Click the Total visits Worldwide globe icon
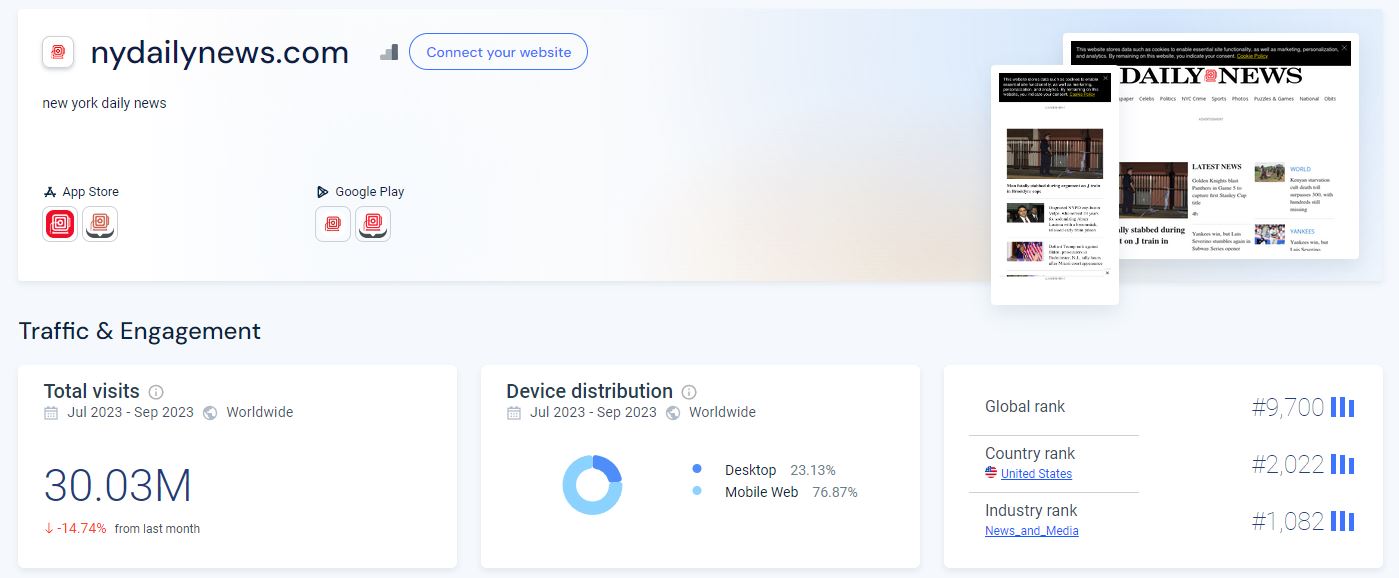 (210, 413)
